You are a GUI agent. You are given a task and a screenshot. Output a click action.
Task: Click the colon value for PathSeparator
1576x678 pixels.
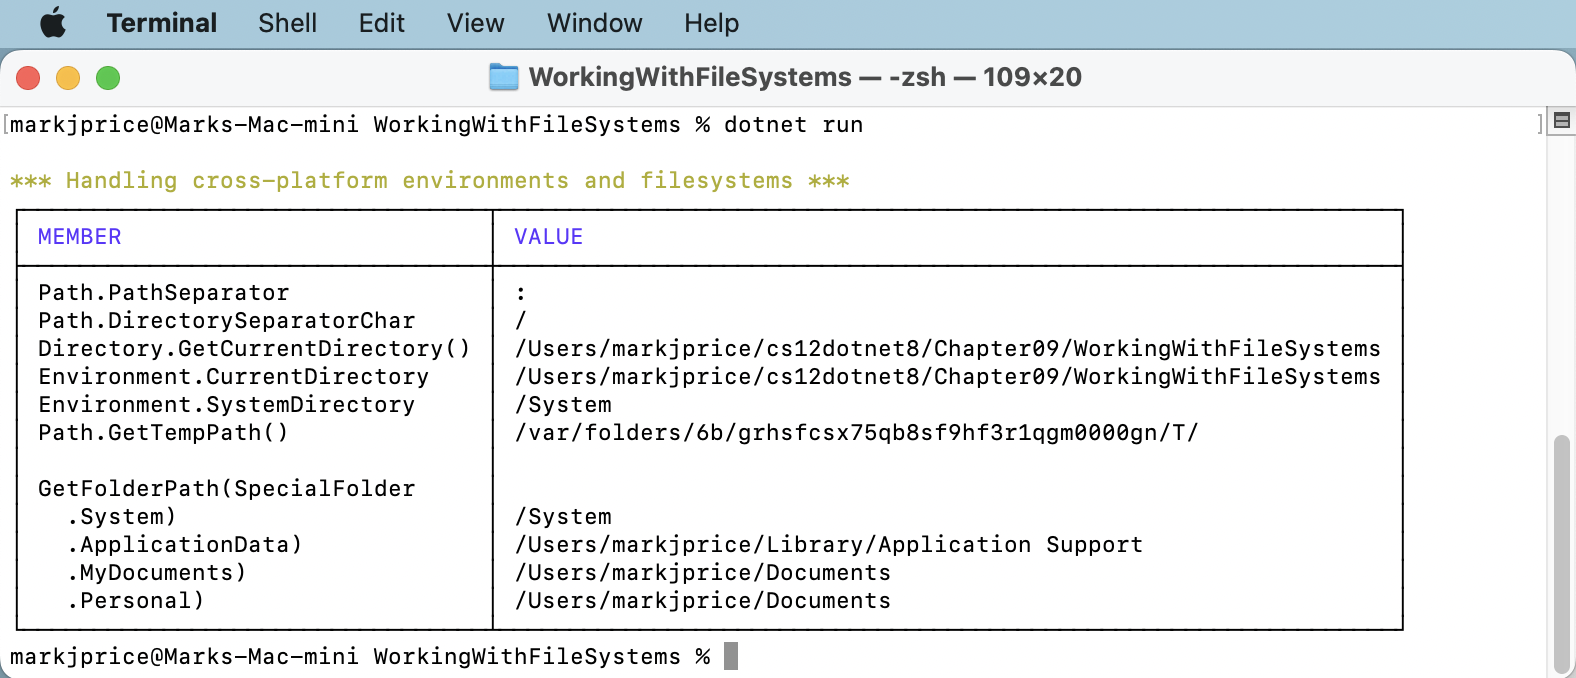click(x=521, y=293)
